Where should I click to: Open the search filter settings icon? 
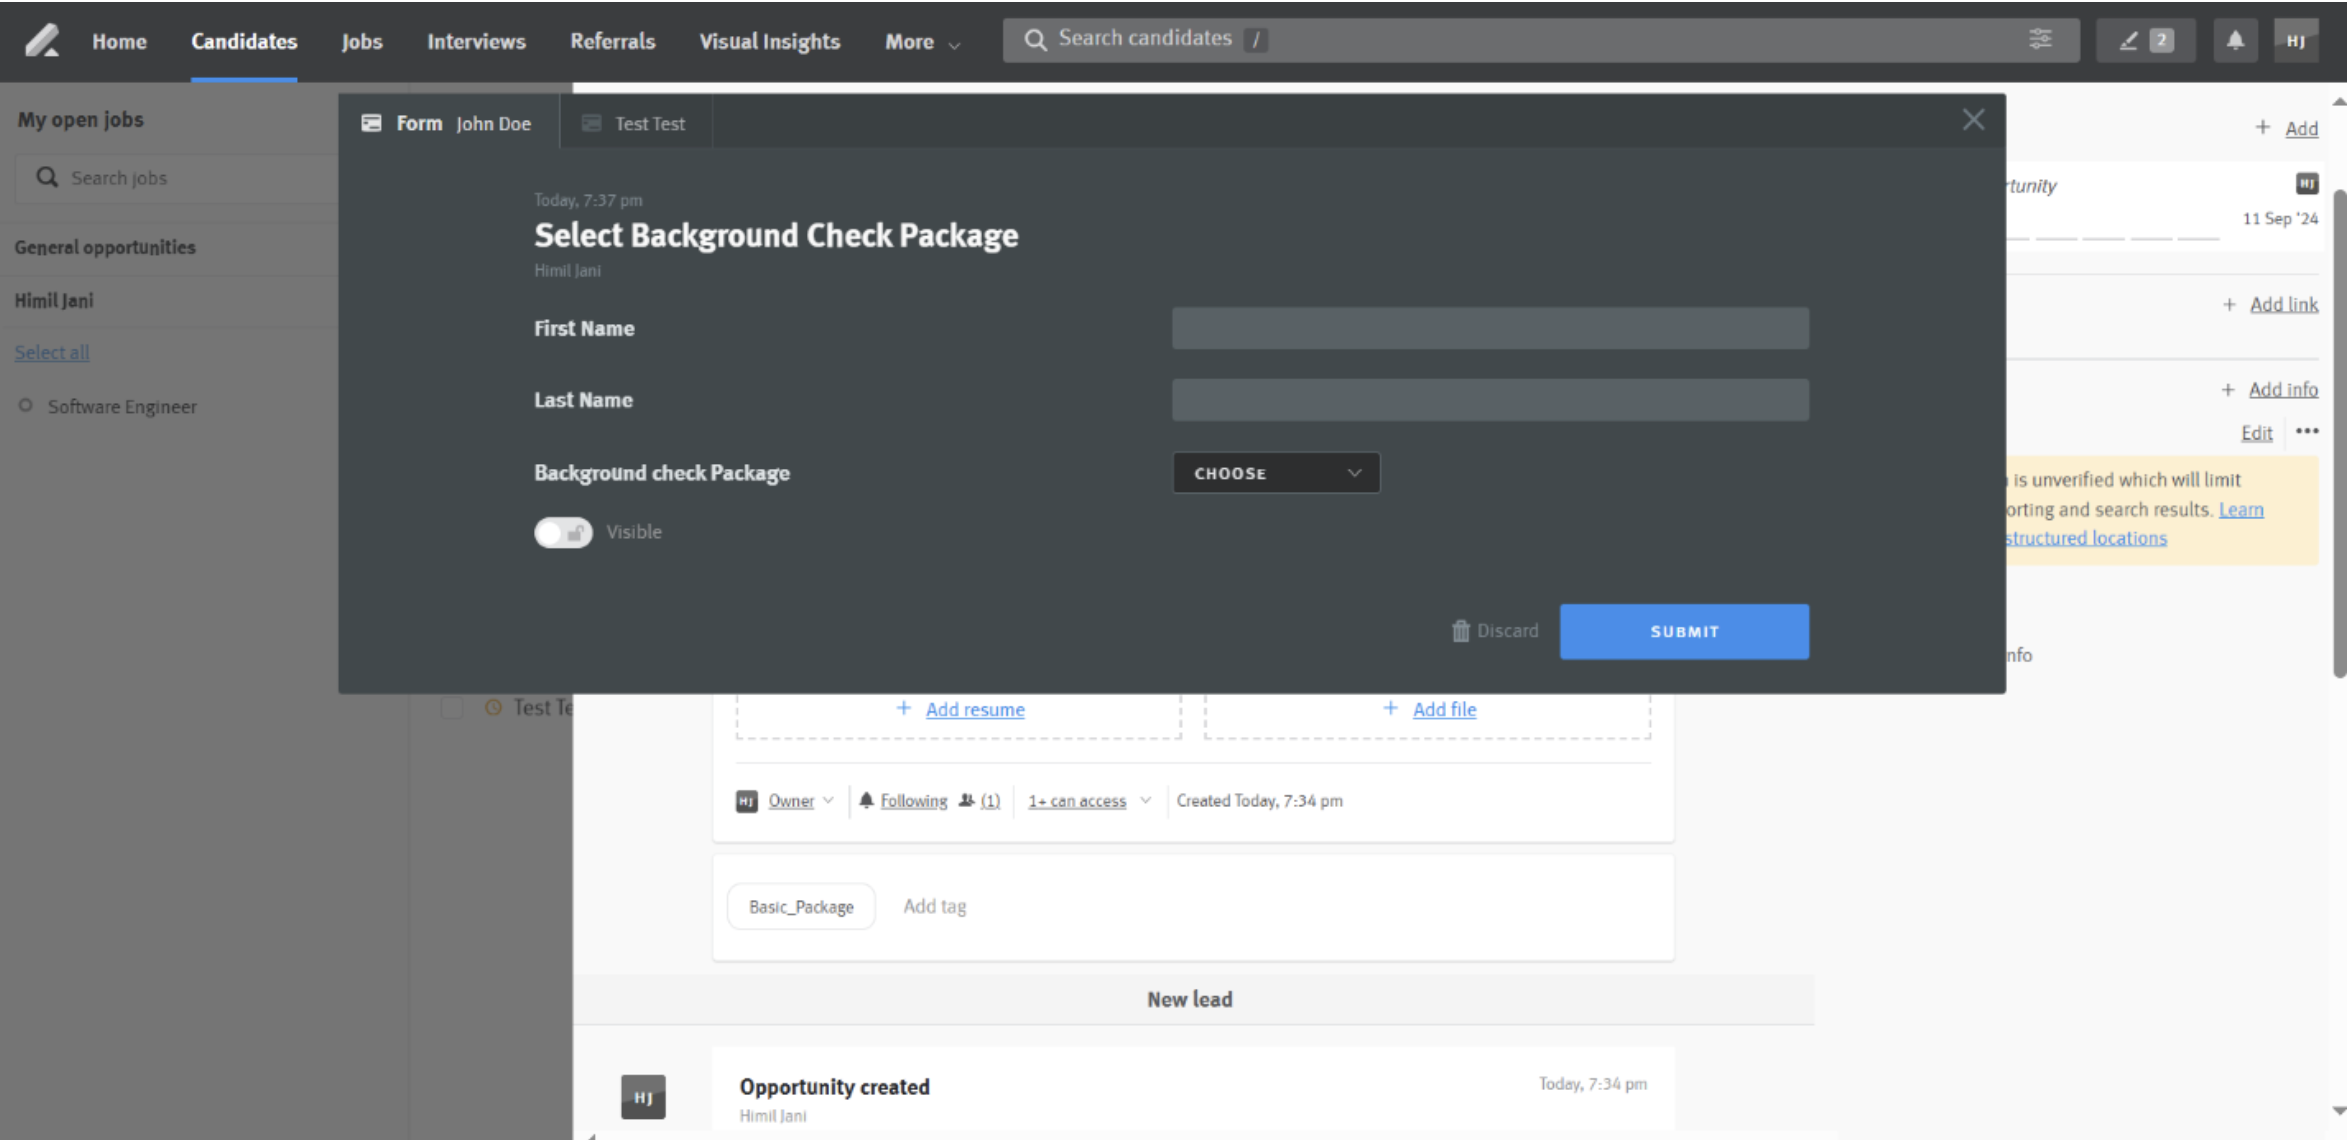pyautogui.click(x=2040, y=39)
